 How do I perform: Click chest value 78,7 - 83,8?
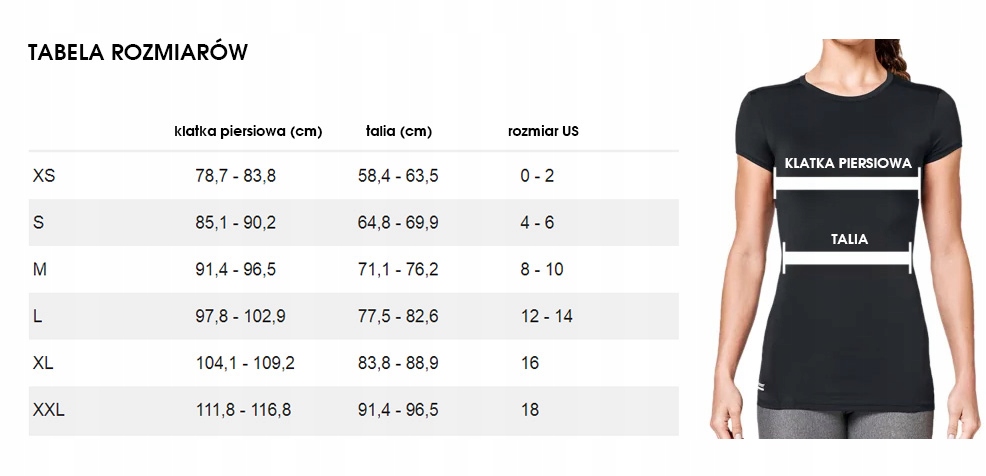[x=235, y=175]
